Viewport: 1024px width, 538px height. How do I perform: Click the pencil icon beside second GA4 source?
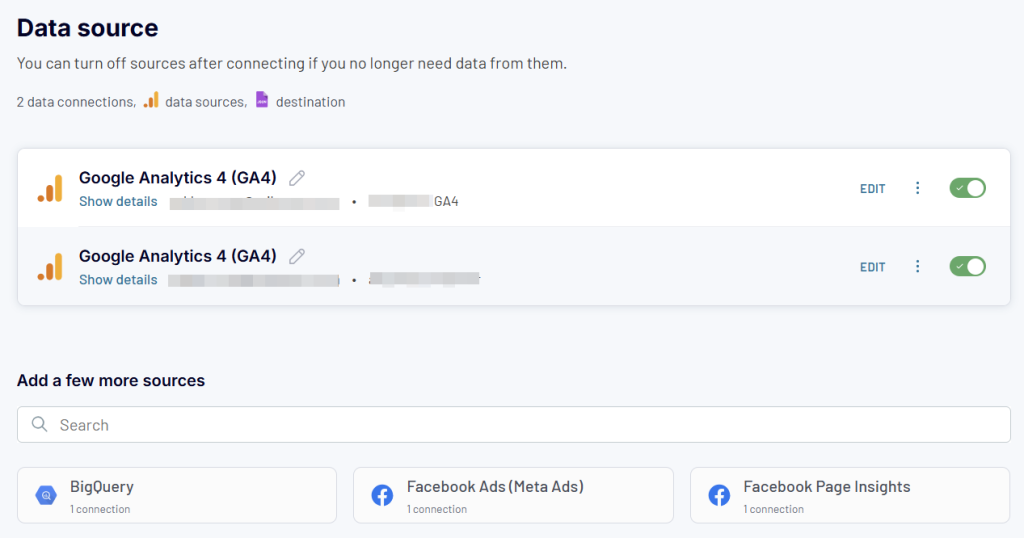coord(297,257)
